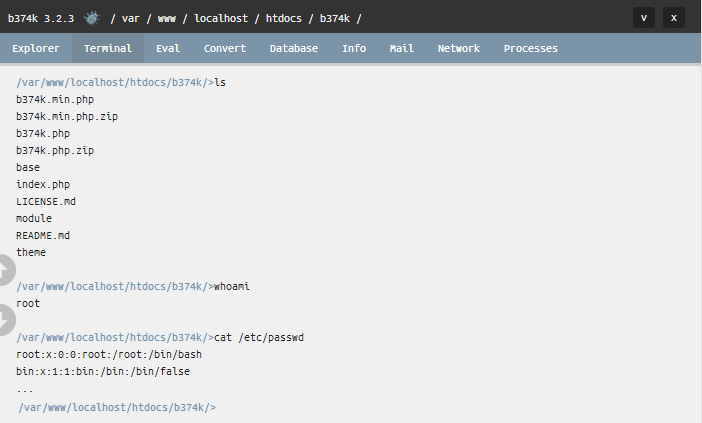
Task: Click 'www' in the path breadcrumb
Action: [167, 18]
